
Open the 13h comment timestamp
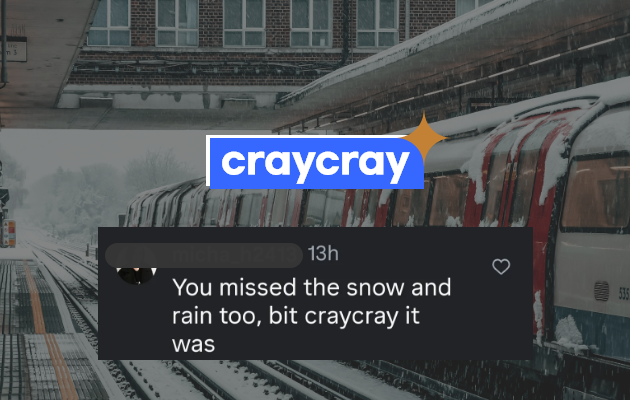323,254
